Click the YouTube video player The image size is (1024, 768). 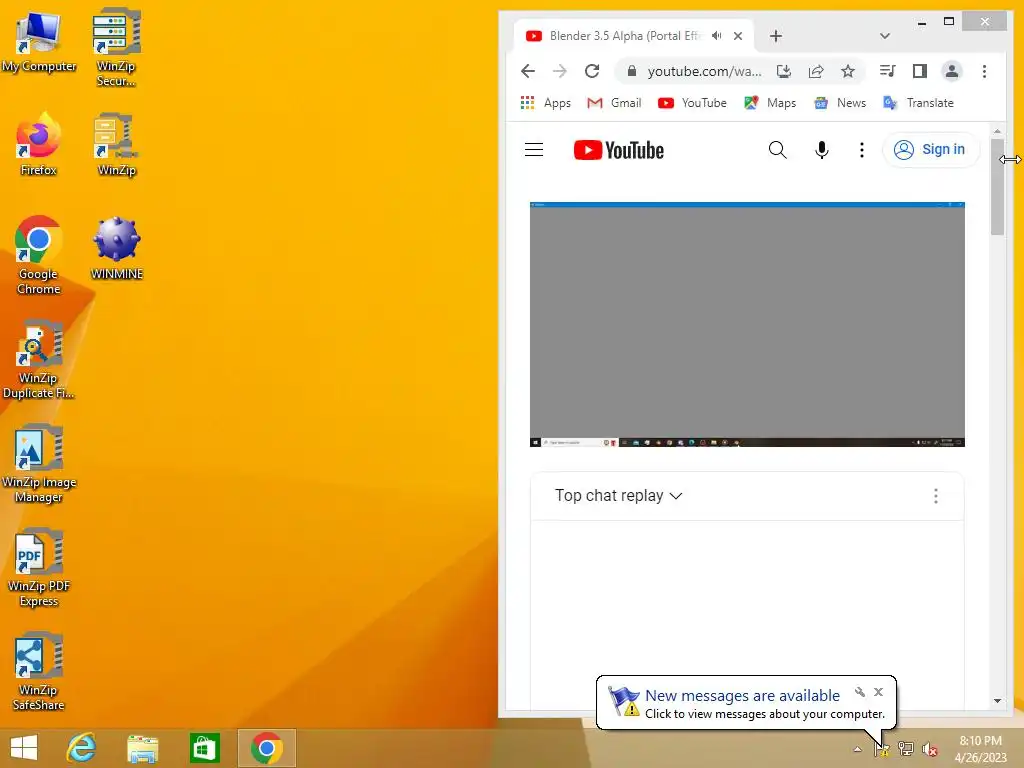(x=747, y=325)
